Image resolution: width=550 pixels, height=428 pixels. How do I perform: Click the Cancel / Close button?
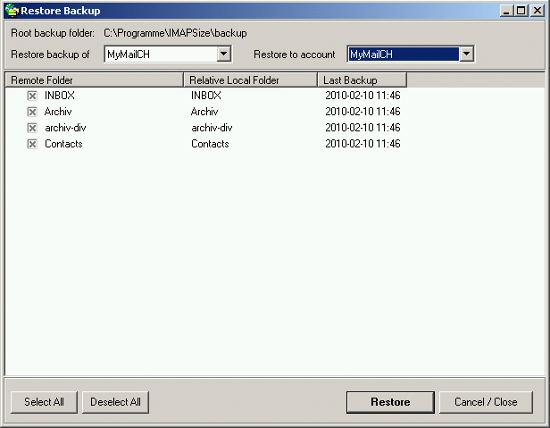point(486,402)
